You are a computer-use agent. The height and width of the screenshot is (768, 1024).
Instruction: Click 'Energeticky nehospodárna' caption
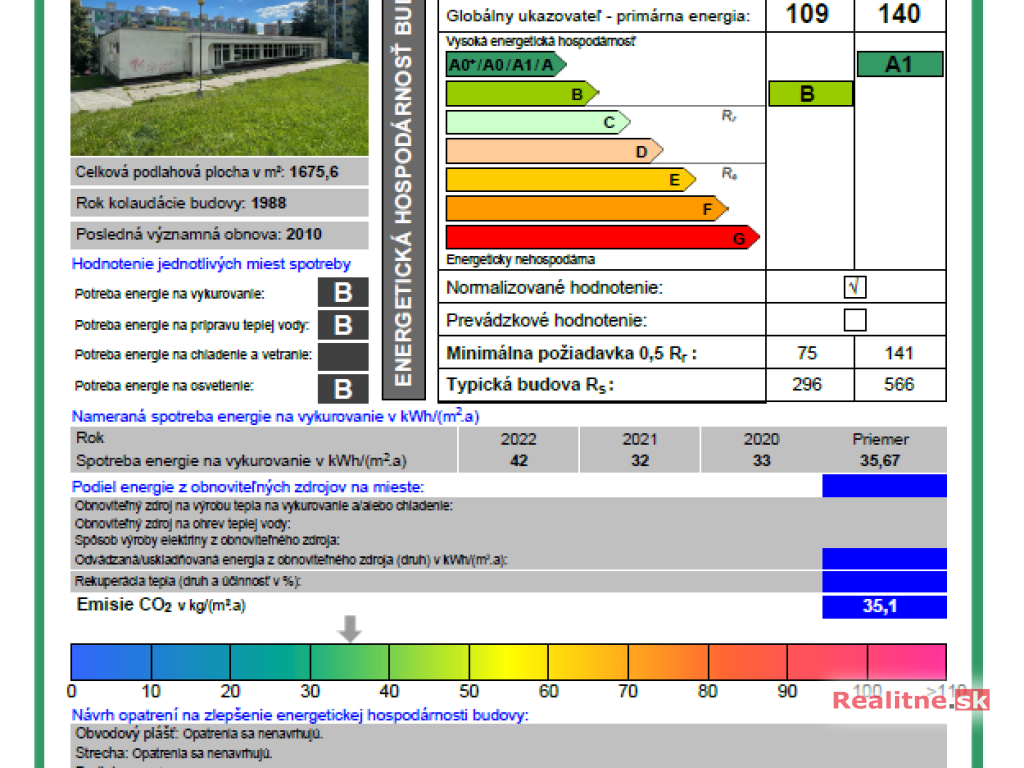click(520, 259)
